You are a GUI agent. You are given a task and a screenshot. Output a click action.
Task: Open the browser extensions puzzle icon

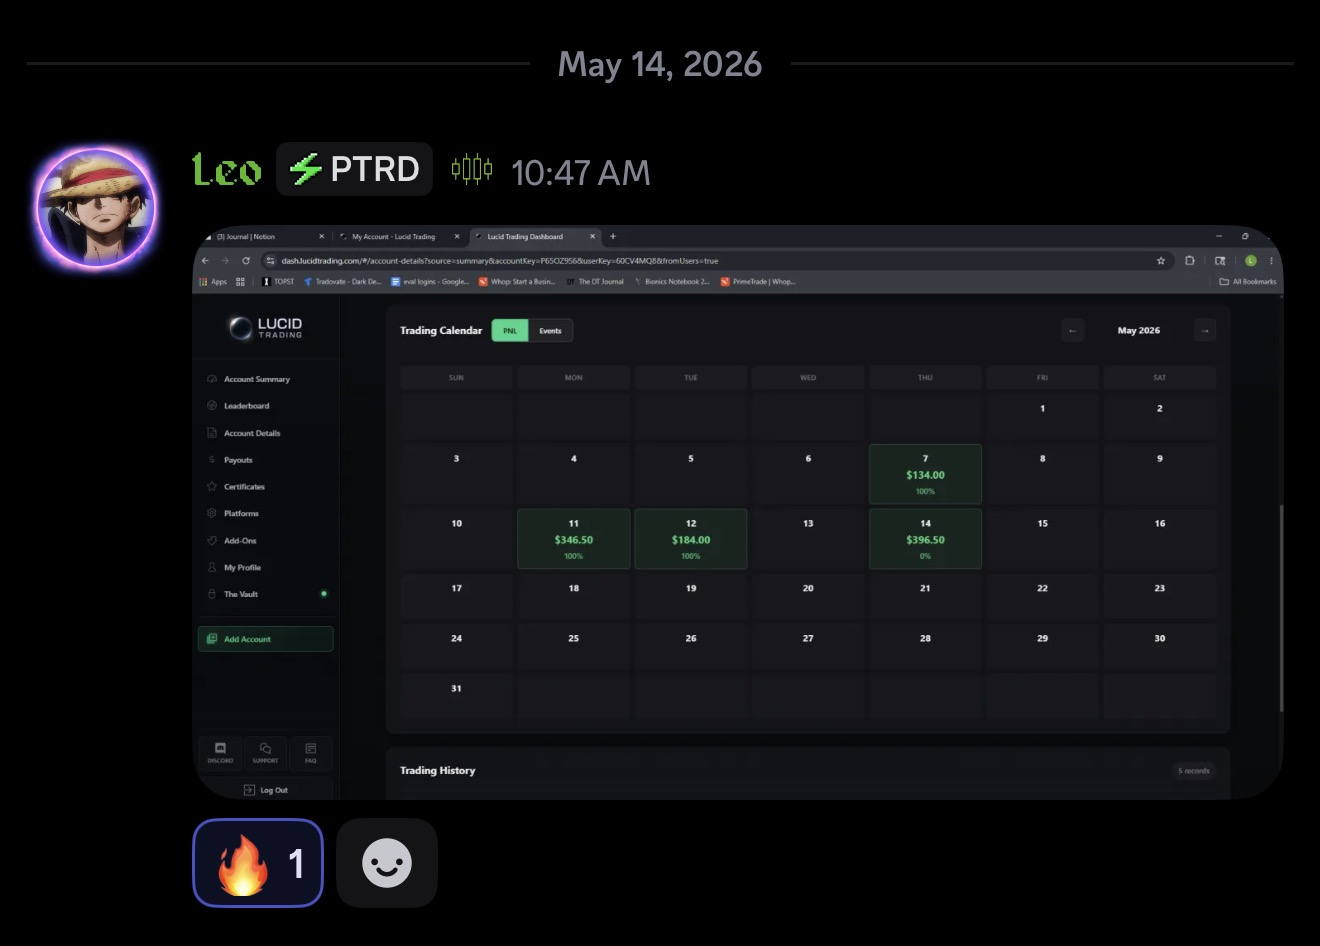click(x=1190, y=261)
